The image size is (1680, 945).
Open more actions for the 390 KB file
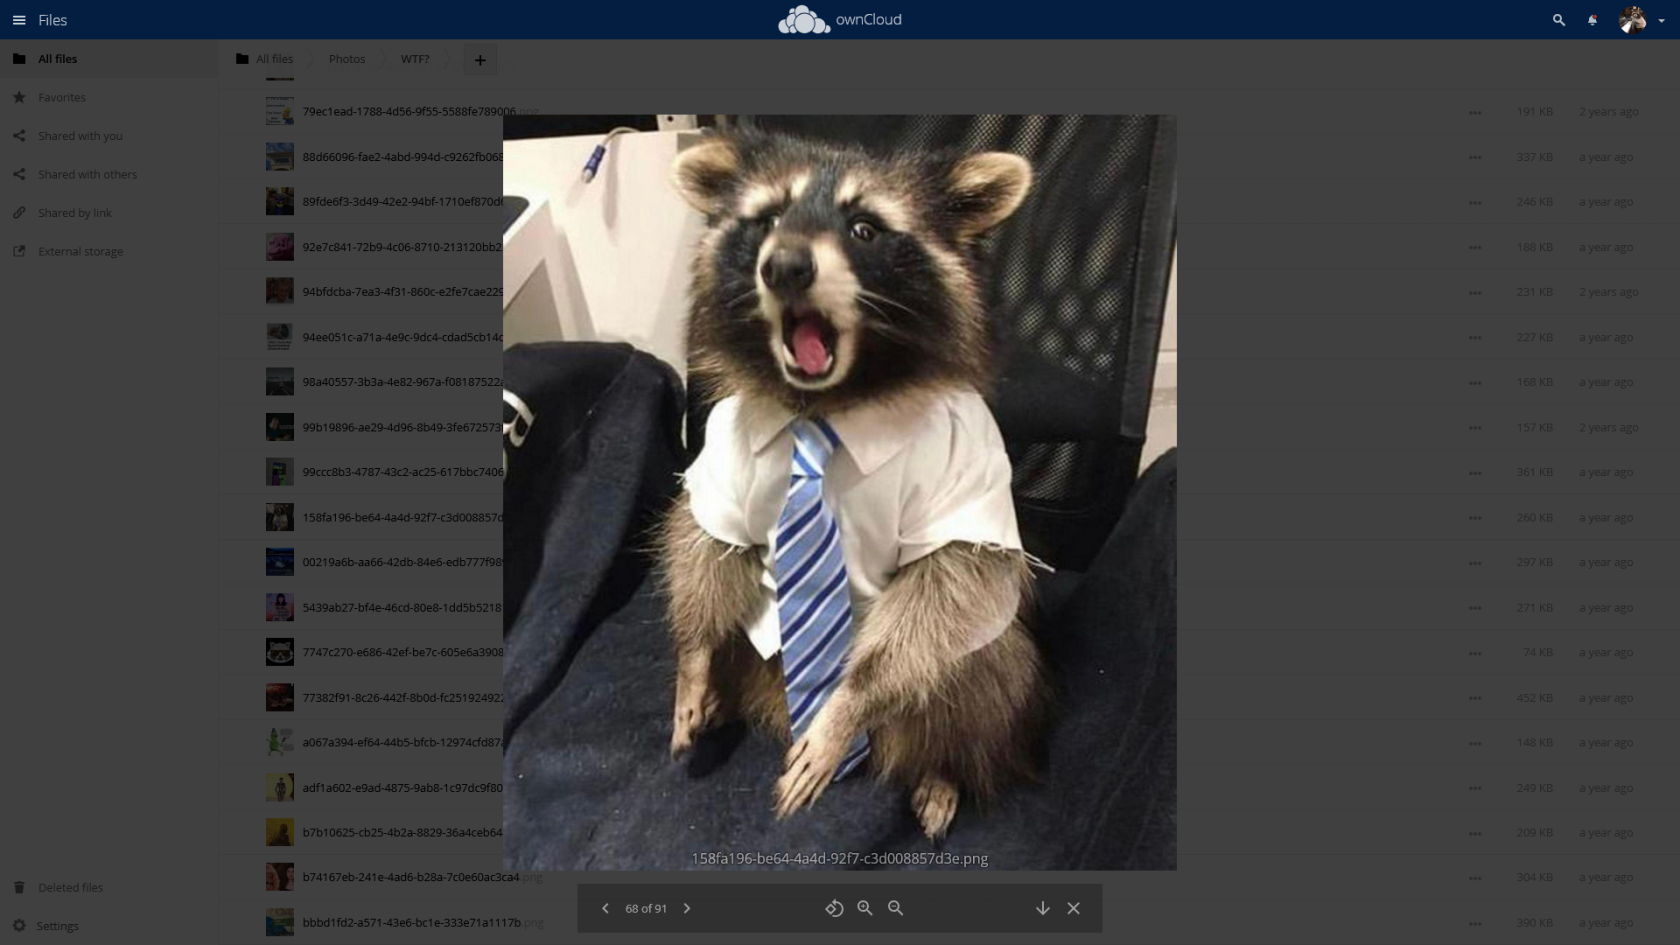1475,923
